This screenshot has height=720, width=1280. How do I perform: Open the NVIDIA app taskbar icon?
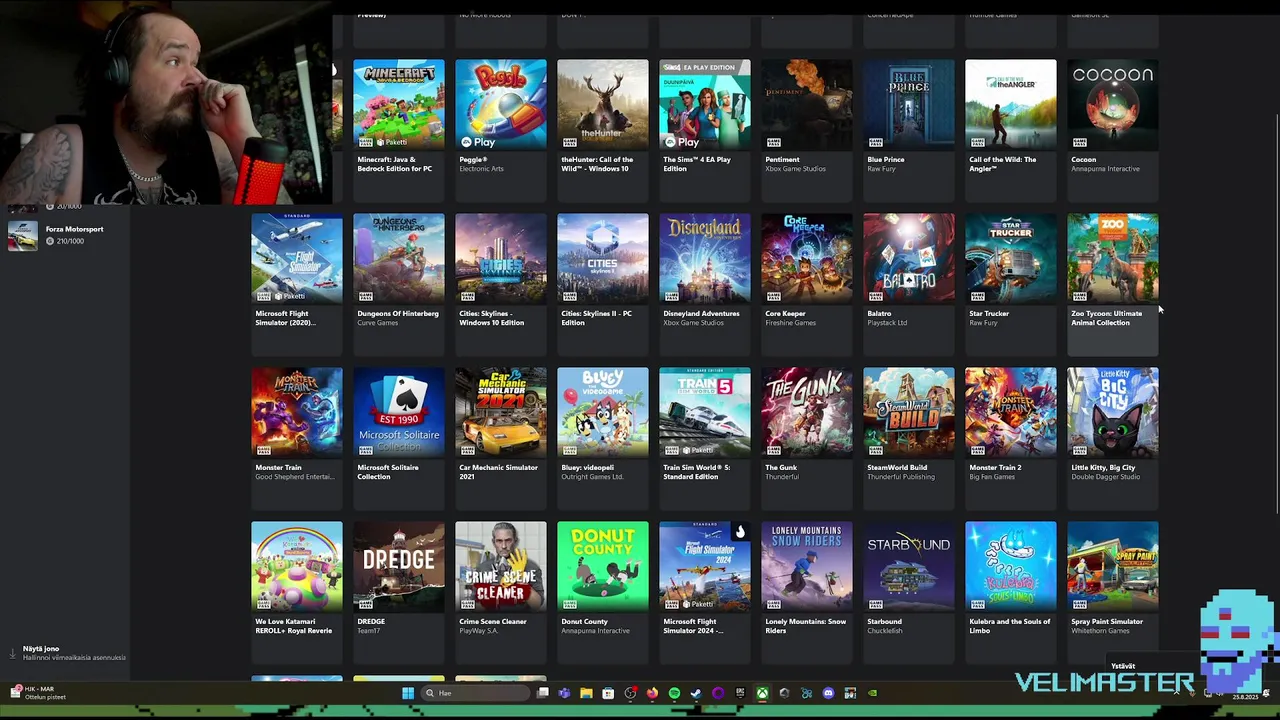pos(872,693)
